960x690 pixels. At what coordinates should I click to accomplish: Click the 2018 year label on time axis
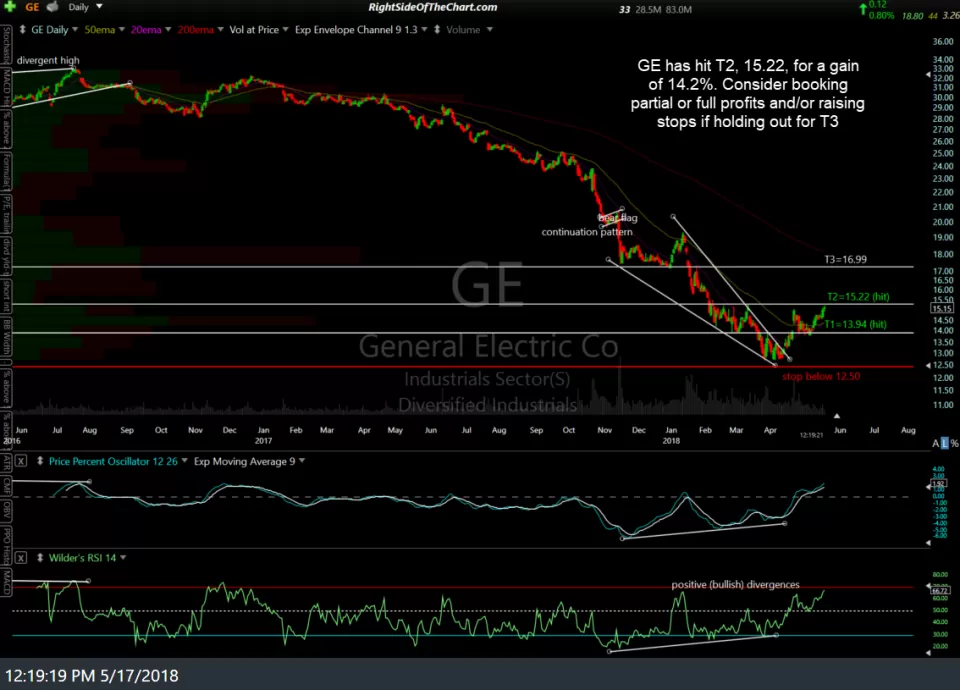[x=671, y=440]
